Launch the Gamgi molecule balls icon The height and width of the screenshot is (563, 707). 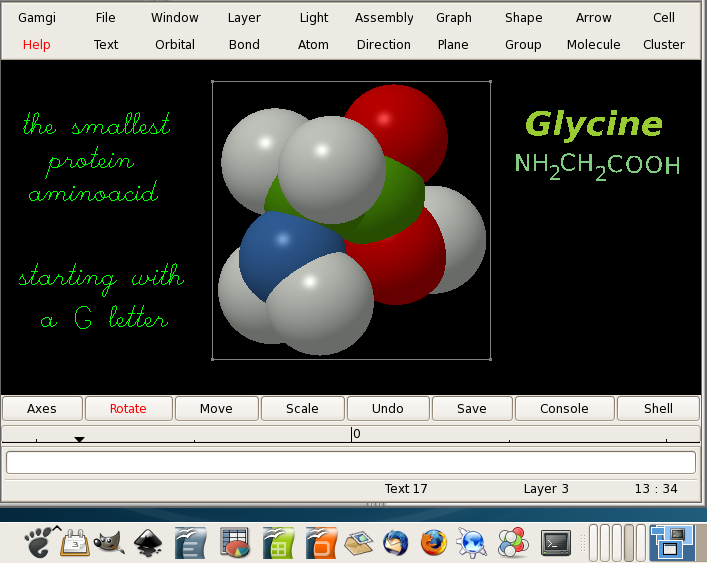tap(513, 542)
